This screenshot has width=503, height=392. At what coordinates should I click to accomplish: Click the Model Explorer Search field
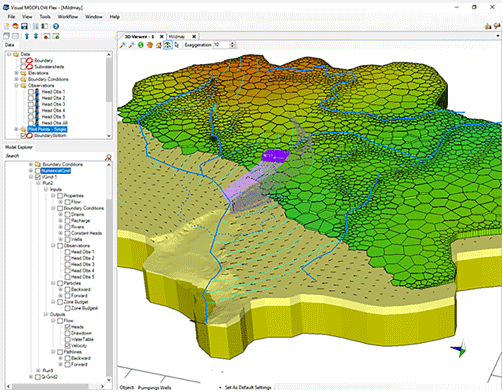coord(55,156)
